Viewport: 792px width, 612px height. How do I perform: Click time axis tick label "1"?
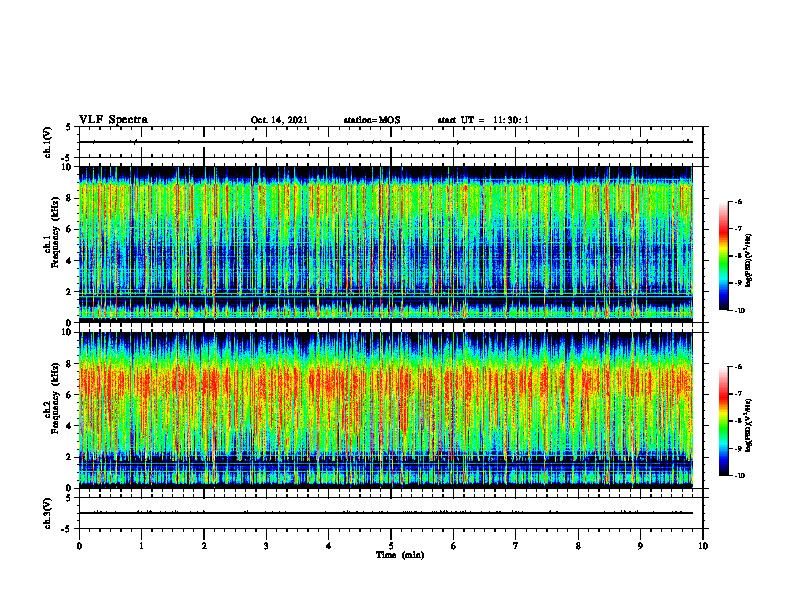tap(141, 546)
